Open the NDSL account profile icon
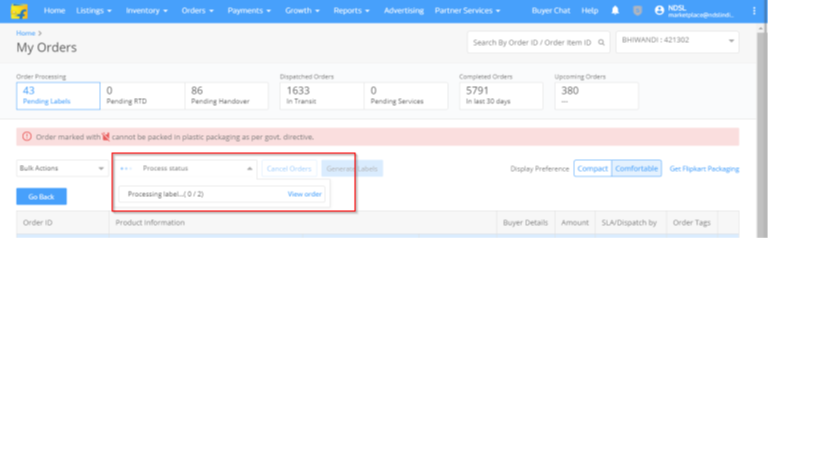The width and height of the screenshot is (819, 460). pos(659,10)
